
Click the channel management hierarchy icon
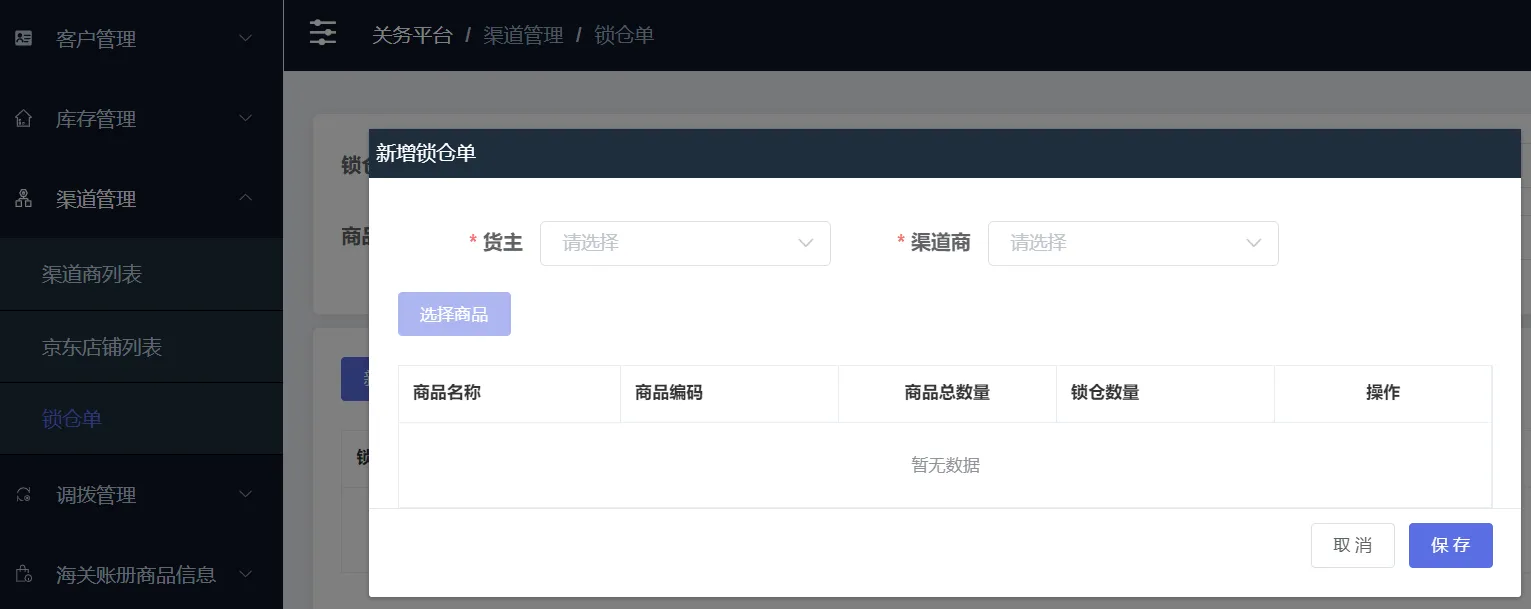pos(23,199)
